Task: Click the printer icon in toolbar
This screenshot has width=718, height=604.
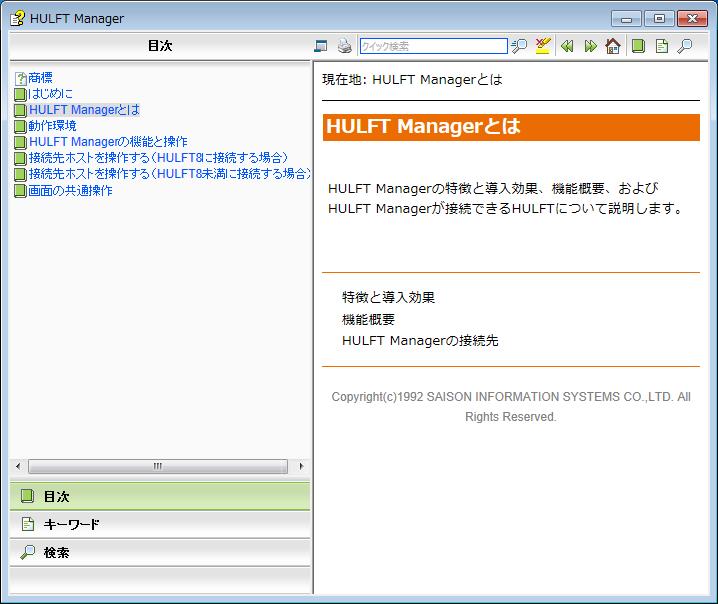Action: coord(344,46)
